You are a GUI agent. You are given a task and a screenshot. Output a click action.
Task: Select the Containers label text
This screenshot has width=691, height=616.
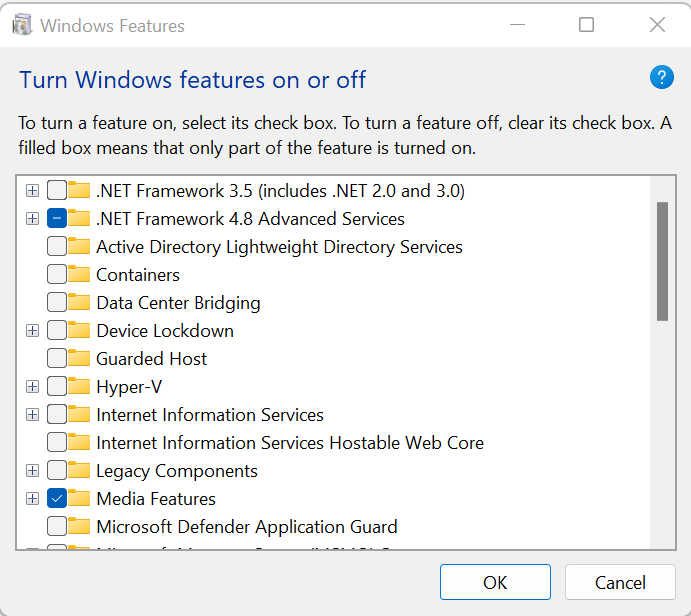point(138,275)
